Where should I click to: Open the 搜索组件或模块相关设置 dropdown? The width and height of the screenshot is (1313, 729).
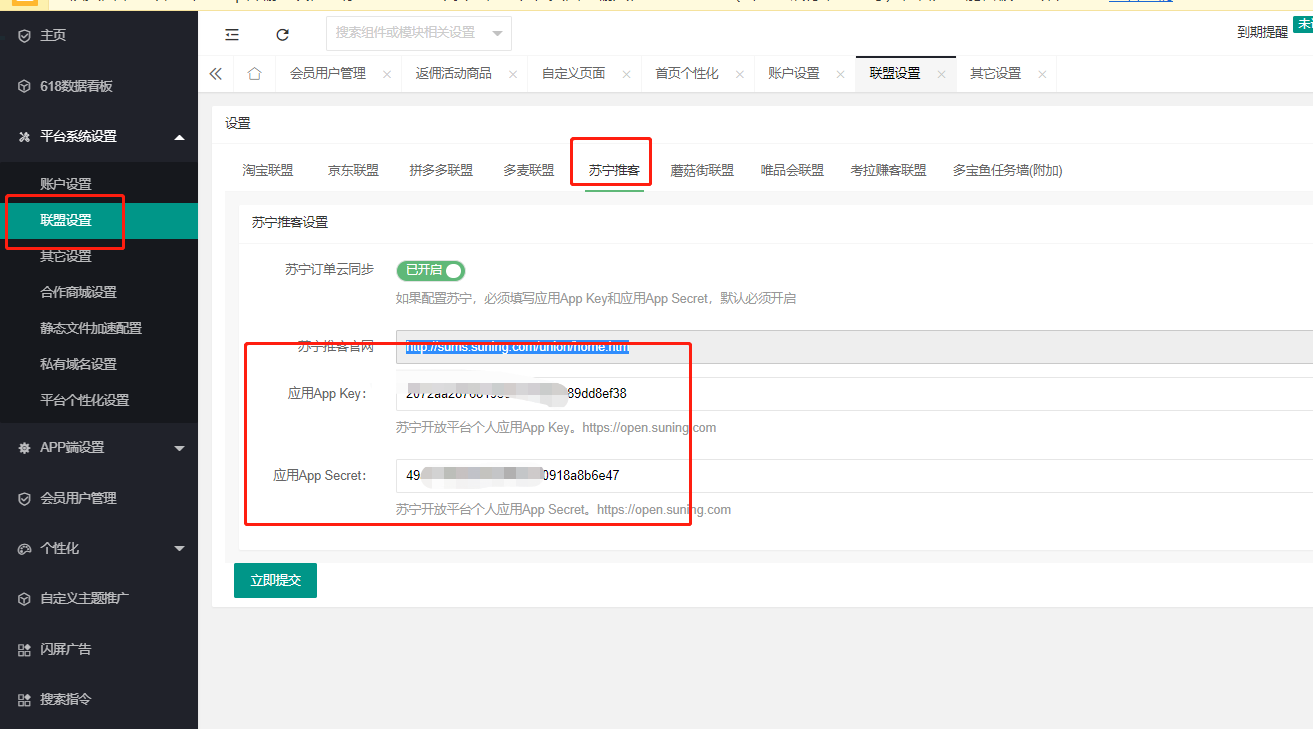pos(419,33)
